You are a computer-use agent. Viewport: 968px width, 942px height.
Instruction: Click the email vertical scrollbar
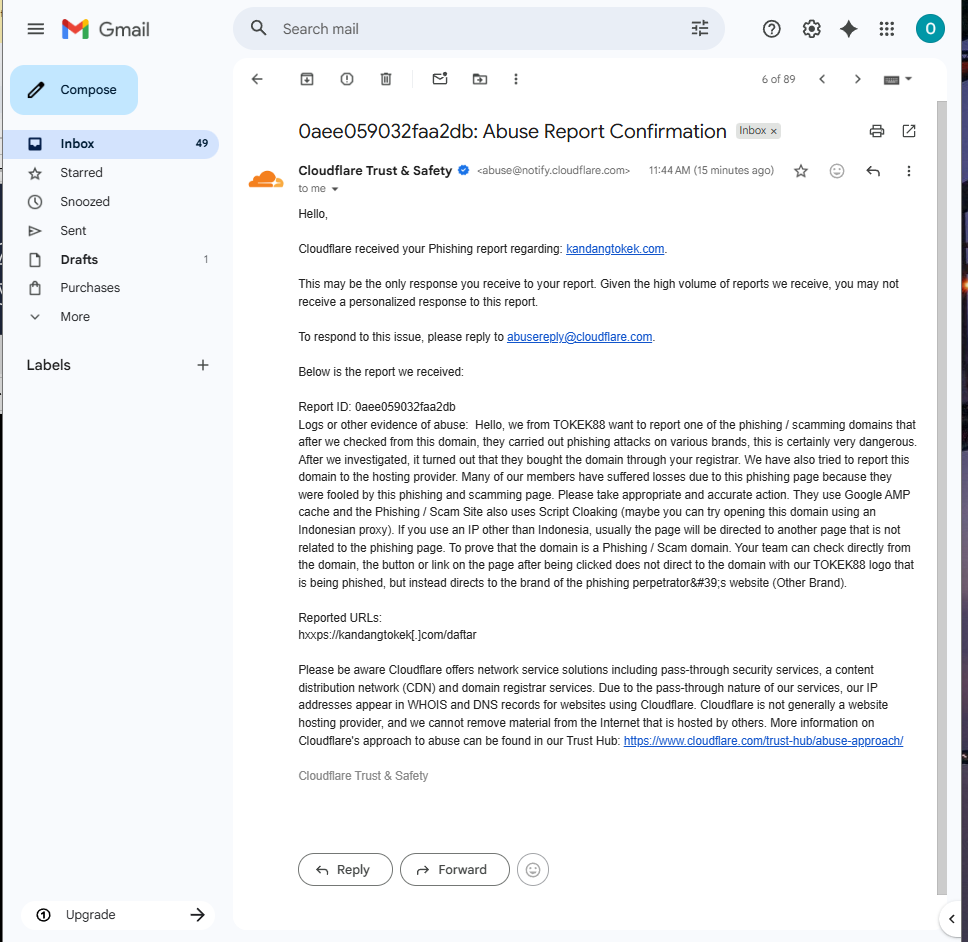(941, 497)
